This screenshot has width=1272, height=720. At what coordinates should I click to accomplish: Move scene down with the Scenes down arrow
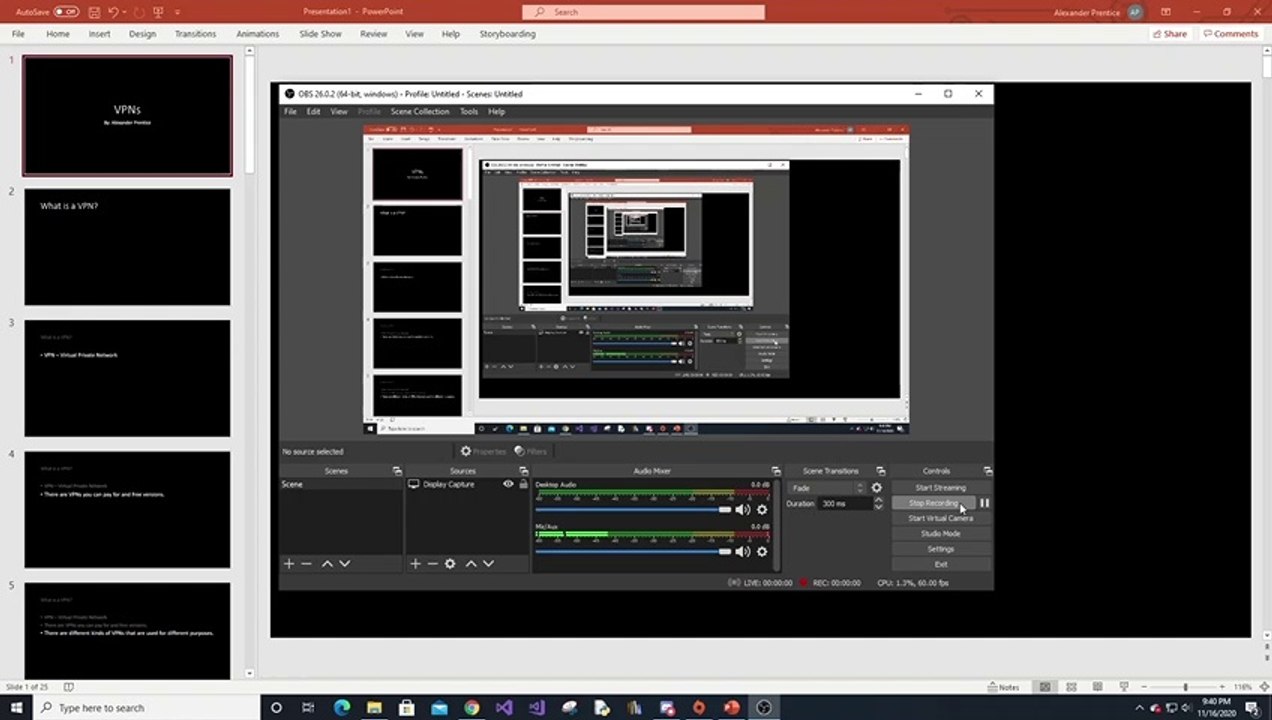(345, 564)
